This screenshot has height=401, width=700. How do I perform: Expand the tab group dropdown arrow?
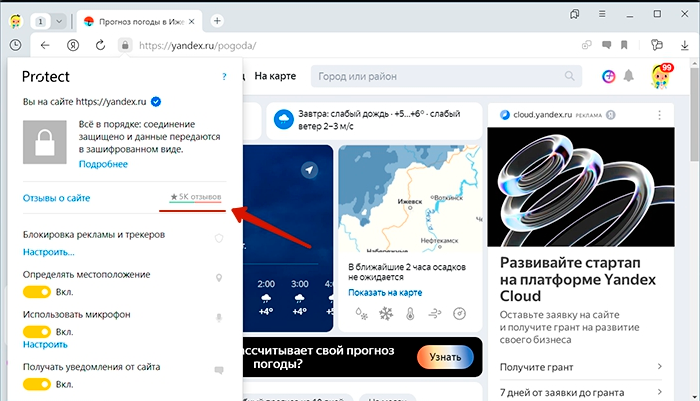(58, 21)
